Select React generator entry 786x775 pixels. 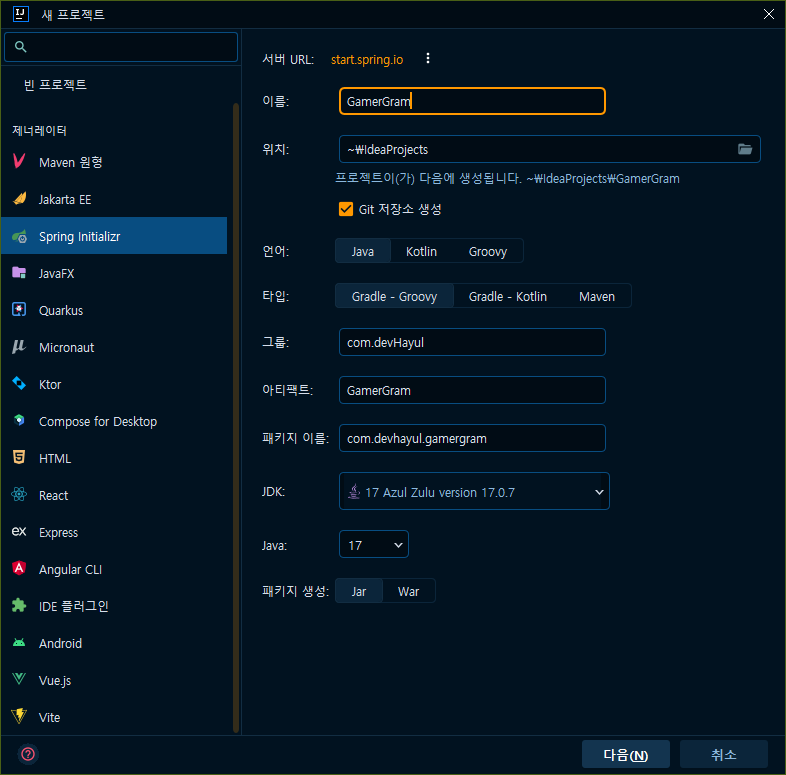pyautogui.click(x=114, y=495)
